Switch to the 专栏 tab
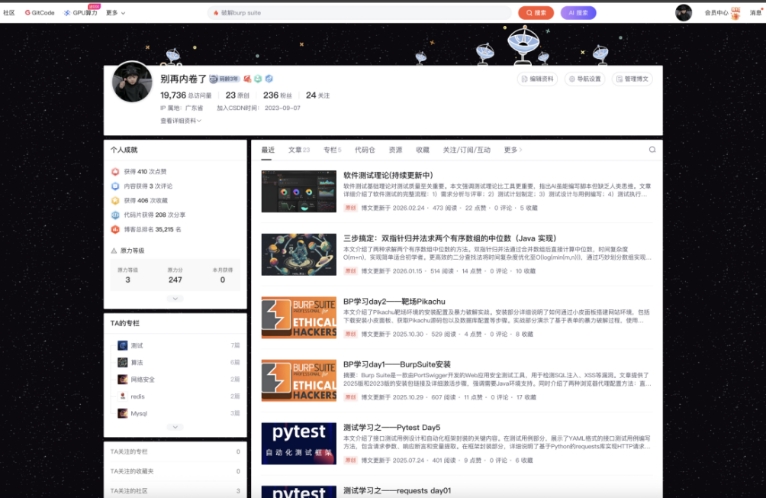 point(332,150)
